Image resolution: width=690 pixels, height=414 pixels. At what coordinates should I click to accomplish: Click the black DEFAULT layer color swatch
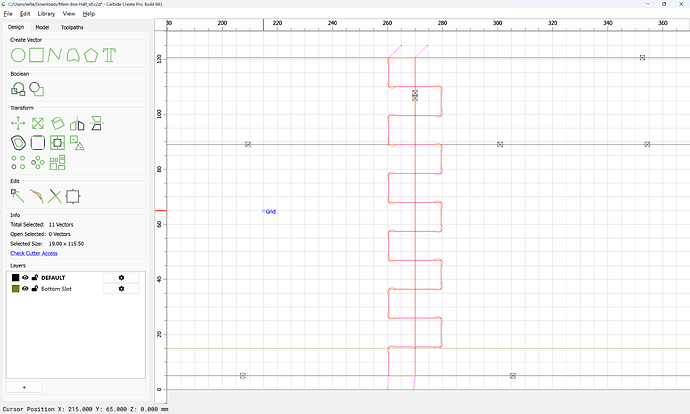(x=15, y=278)
